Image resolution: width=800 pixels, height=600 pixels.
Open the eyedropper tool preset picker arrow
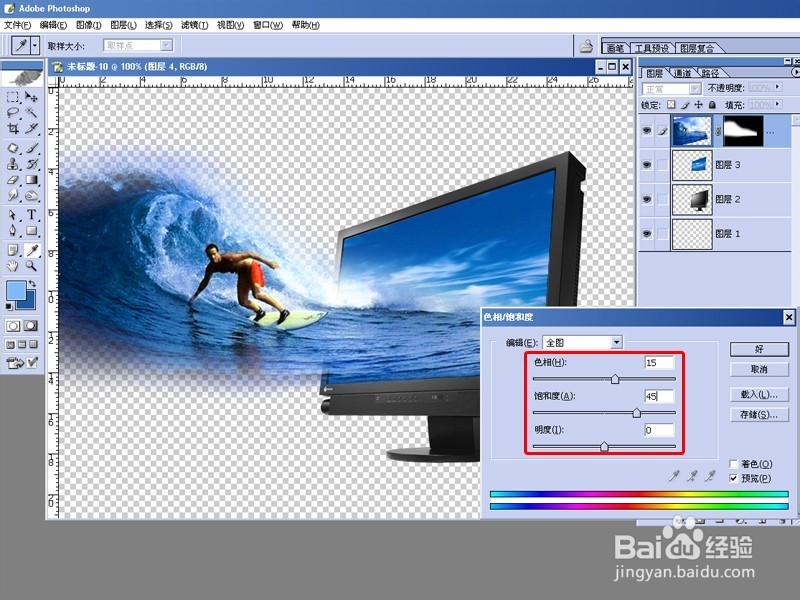click(x=35, y=45)
